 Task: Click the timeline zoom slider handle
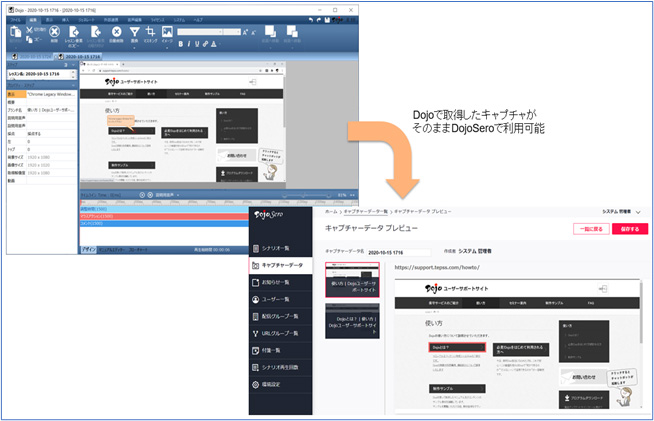(304, 195)
